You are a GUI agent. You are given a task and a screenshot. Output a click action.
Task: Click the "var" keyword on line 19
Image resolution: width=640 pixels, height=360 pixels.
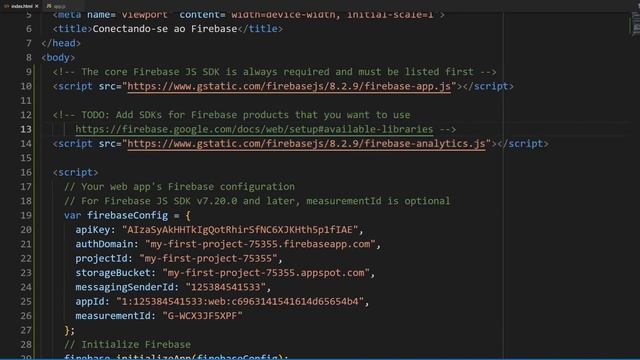(x=72, y=216)
